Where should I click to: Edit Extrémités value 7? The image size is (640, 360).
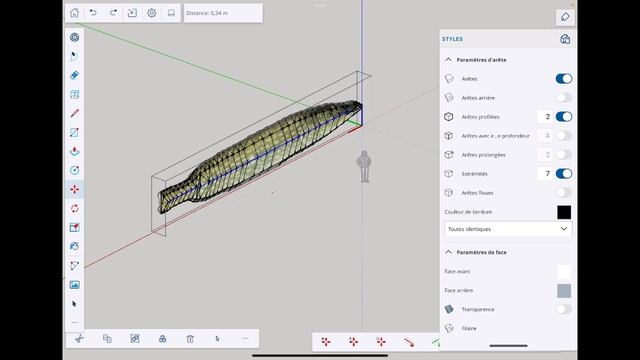545,173
